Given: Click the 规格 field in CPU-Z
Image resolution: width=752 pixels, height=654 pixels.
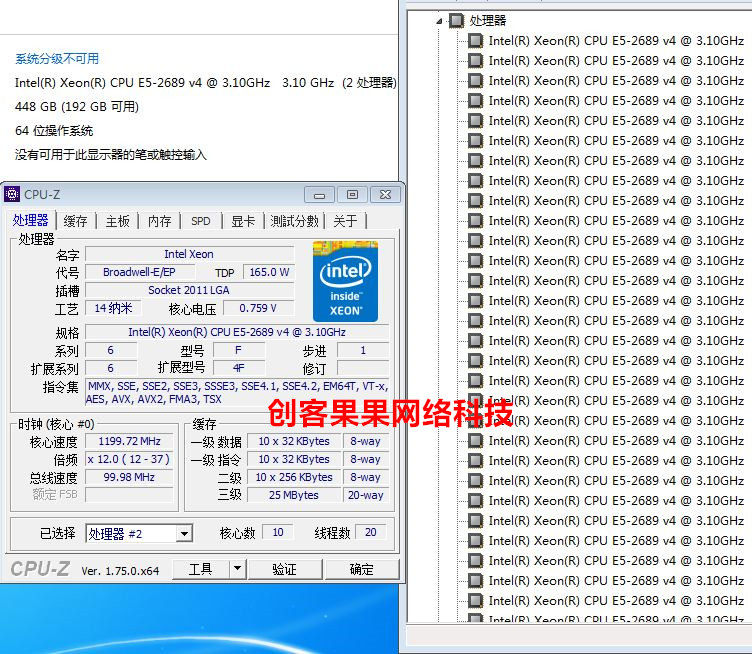Looking at the screenshot, I should 237,332.
